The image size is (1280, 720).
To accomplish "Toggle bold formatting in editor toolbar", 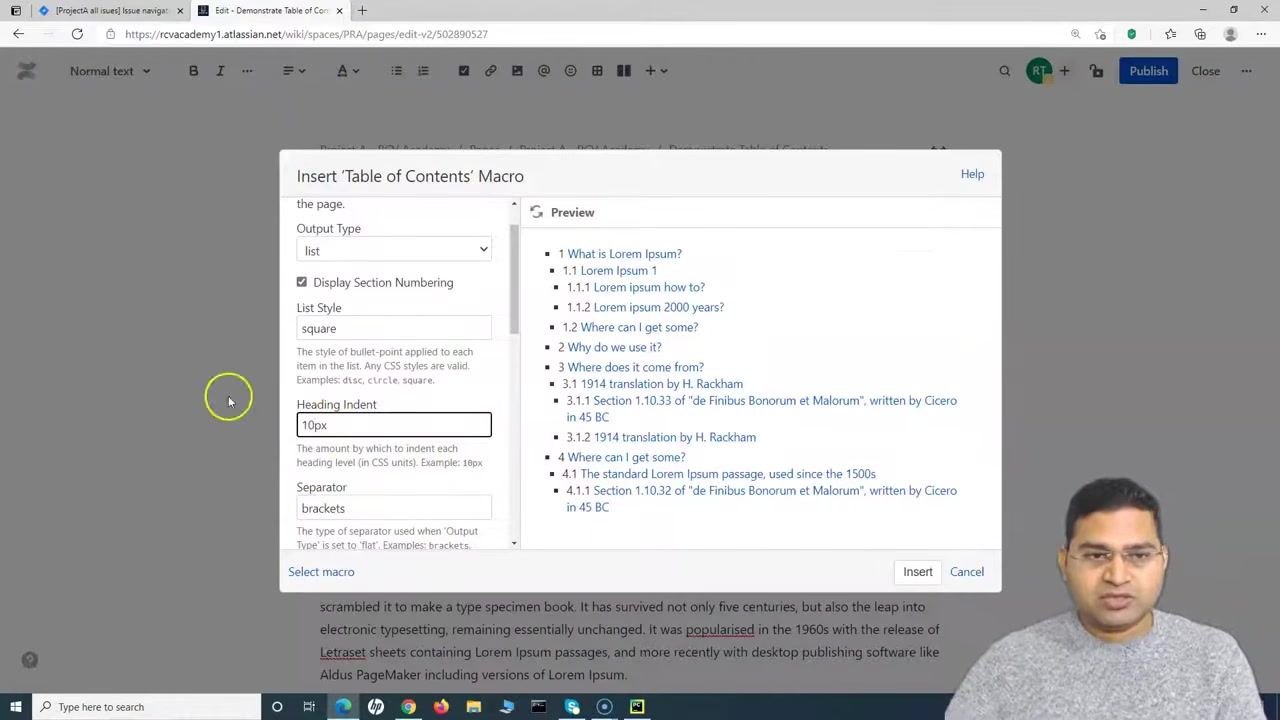I will [x=193, y=71].
